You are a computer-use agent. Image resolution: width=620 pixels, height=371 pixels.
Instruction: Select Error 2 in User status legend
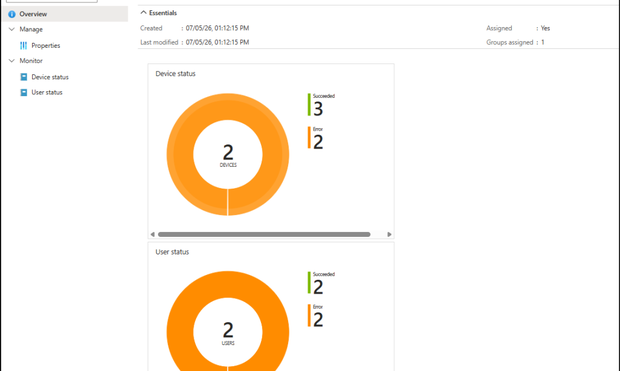point(316,316)
